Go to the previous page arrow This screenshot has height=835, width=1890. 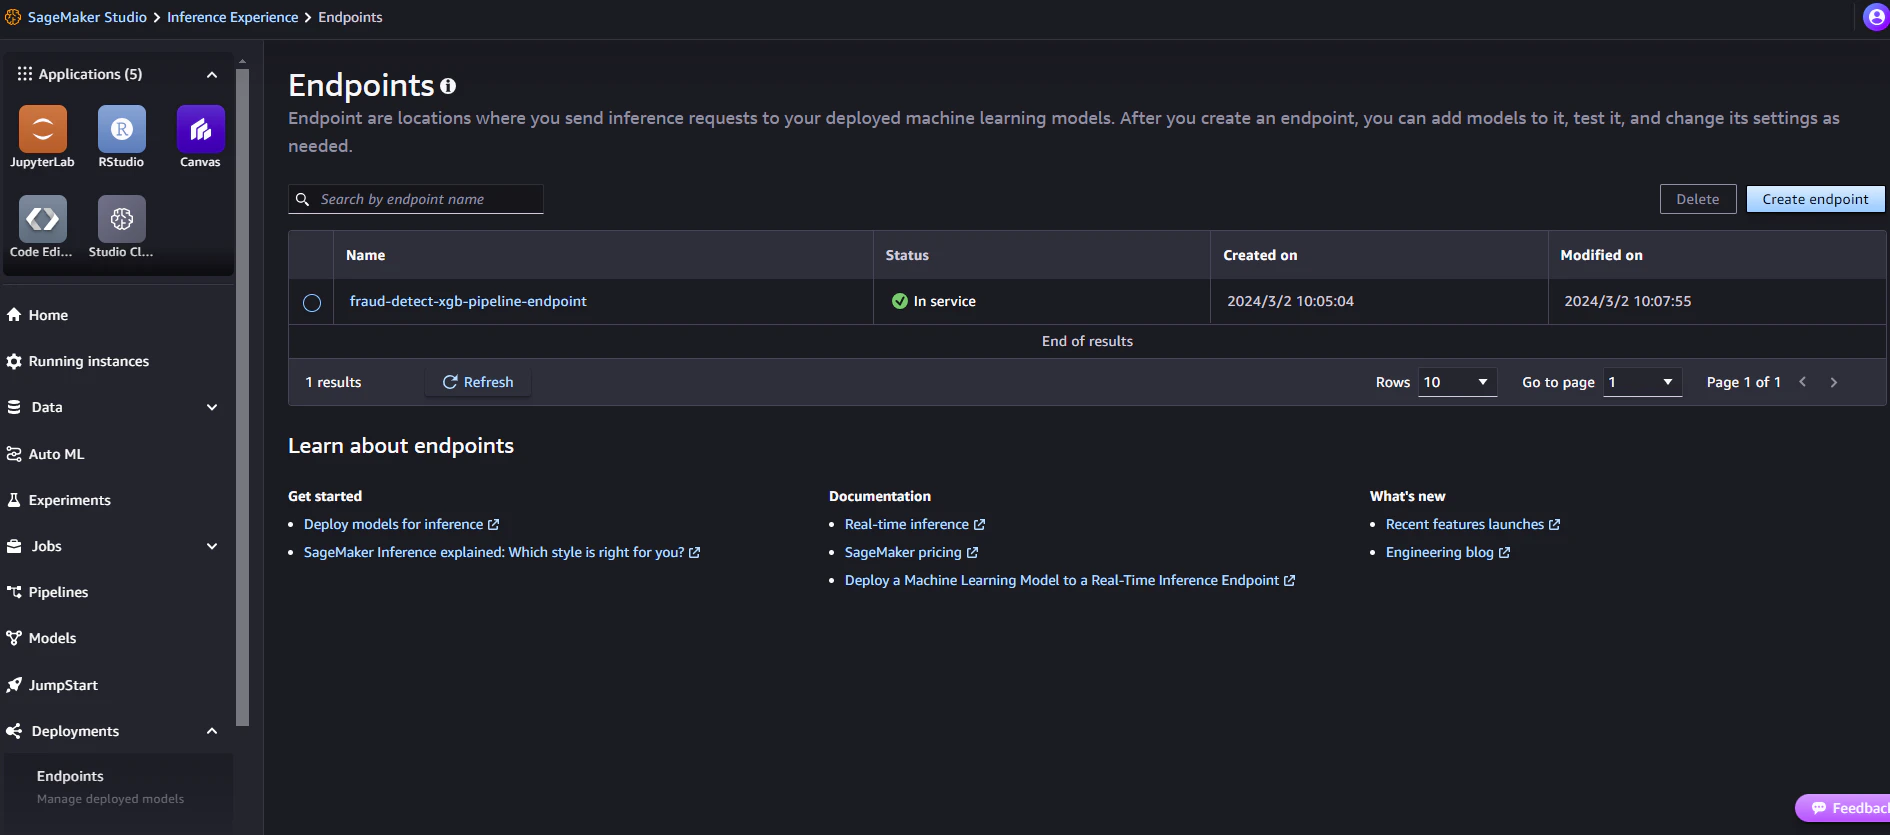tap(1803, 382)
